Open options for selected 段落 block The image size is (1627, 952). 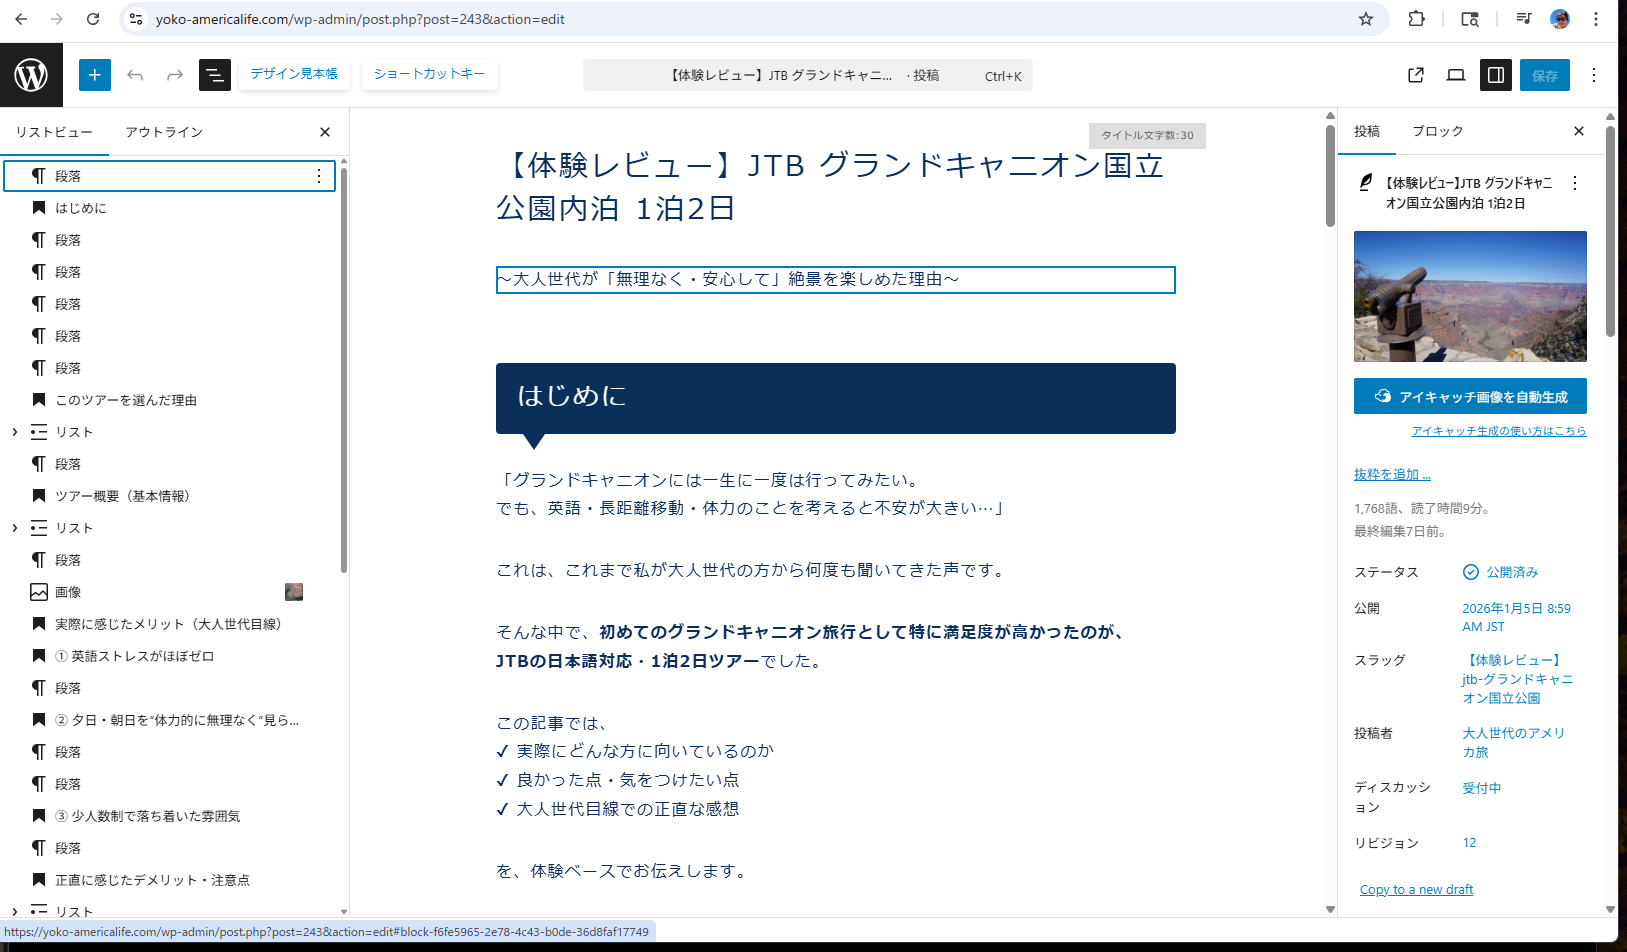(x=319, y=176)
